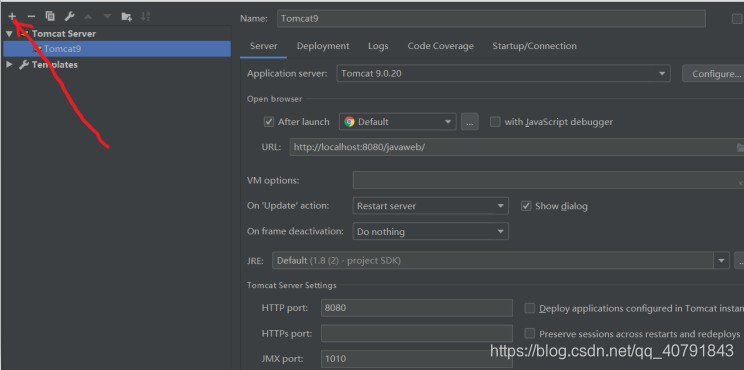Viewport: 744px width, 370px height.
Task: Click the URL input field
Action: click(x=517, y=148)
